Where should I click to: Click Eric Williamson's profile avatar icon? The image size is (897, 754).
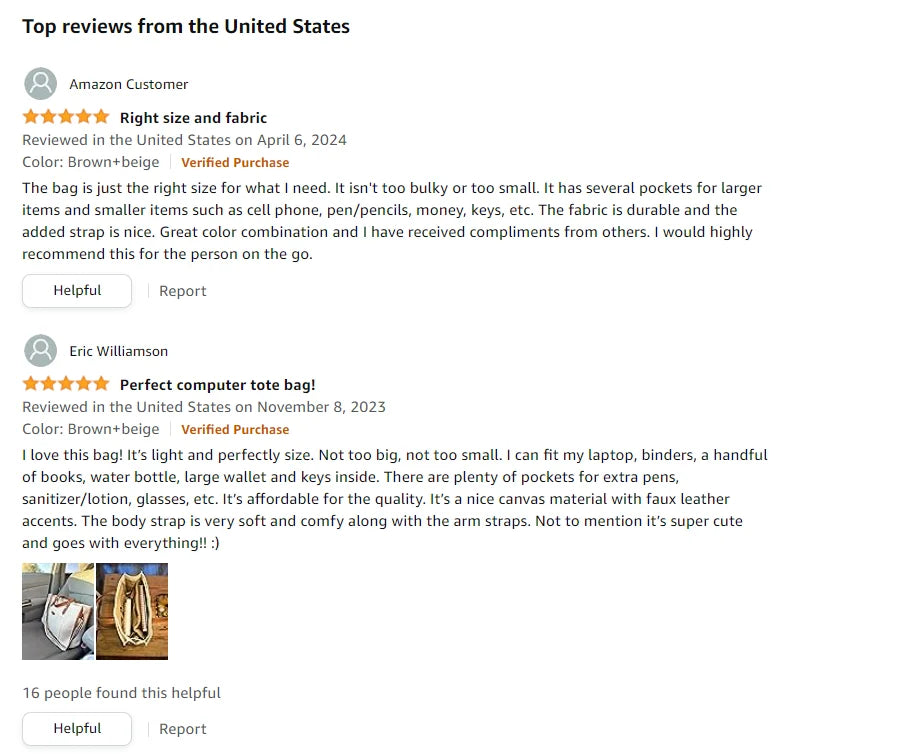pyautogui.click(x=40, y=351)
